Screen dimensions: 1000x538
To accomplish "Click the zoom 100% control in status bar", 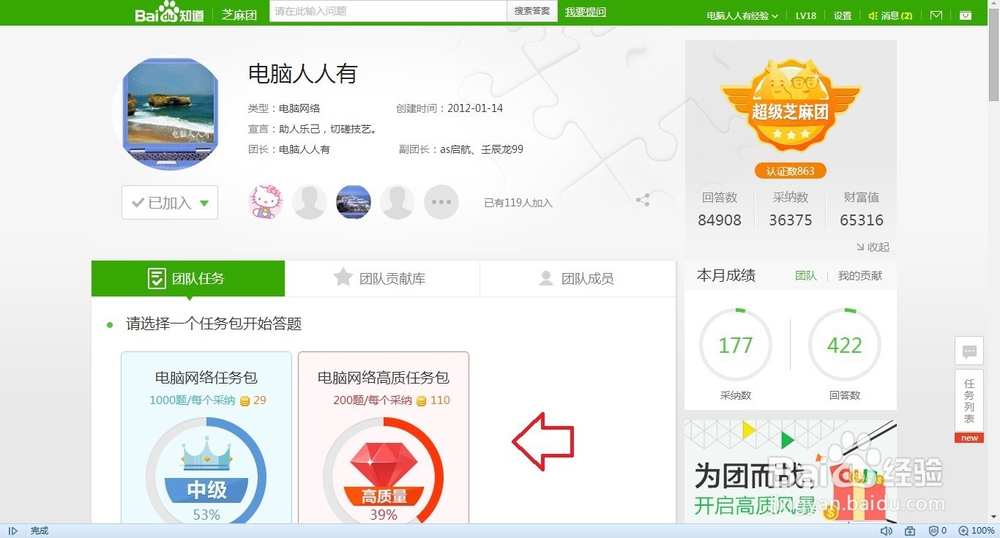I will (x=977, y=530).
